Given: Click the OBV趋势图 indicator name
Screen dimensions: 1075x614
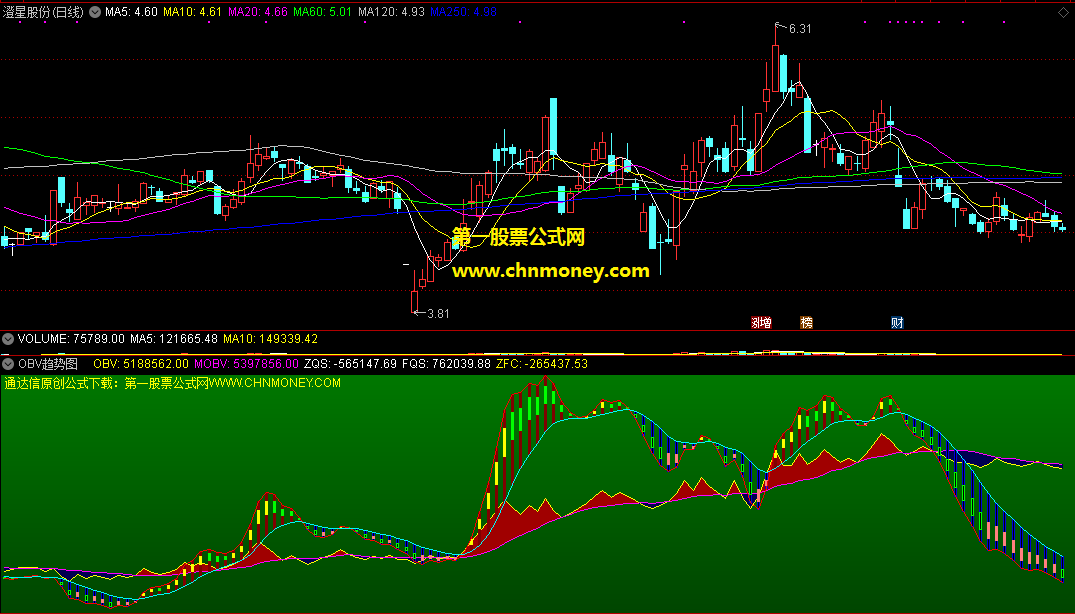Looking at the screenshot, I should pyautogui.click(x=48, y=364).
